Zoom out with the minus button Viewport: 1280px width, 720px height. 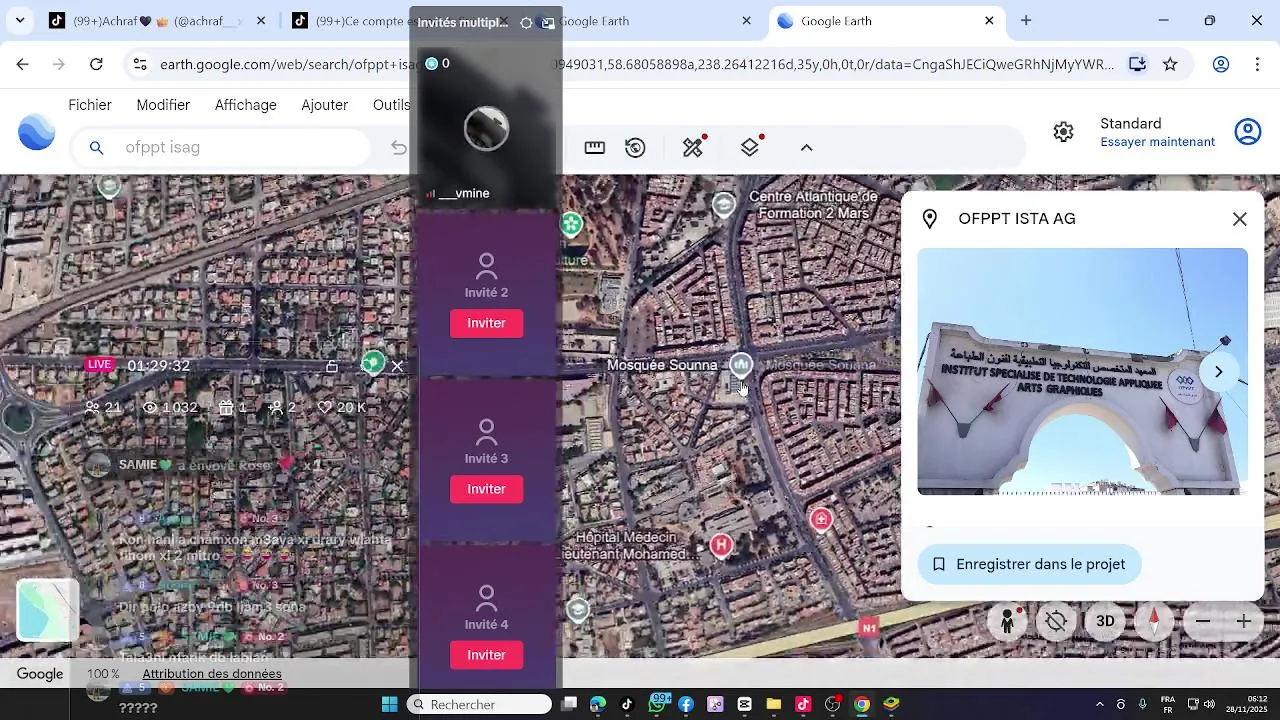click(x=1203, y=621)
